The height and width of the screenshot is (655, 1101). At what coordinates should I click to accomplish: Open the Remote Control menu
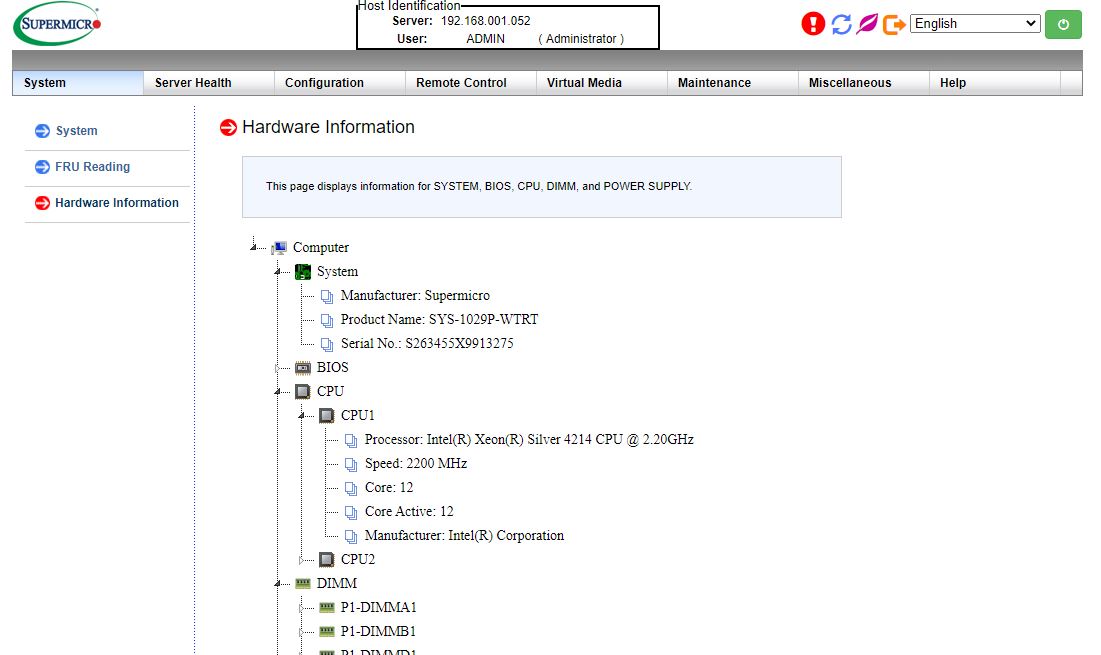(x=470, y=83)
